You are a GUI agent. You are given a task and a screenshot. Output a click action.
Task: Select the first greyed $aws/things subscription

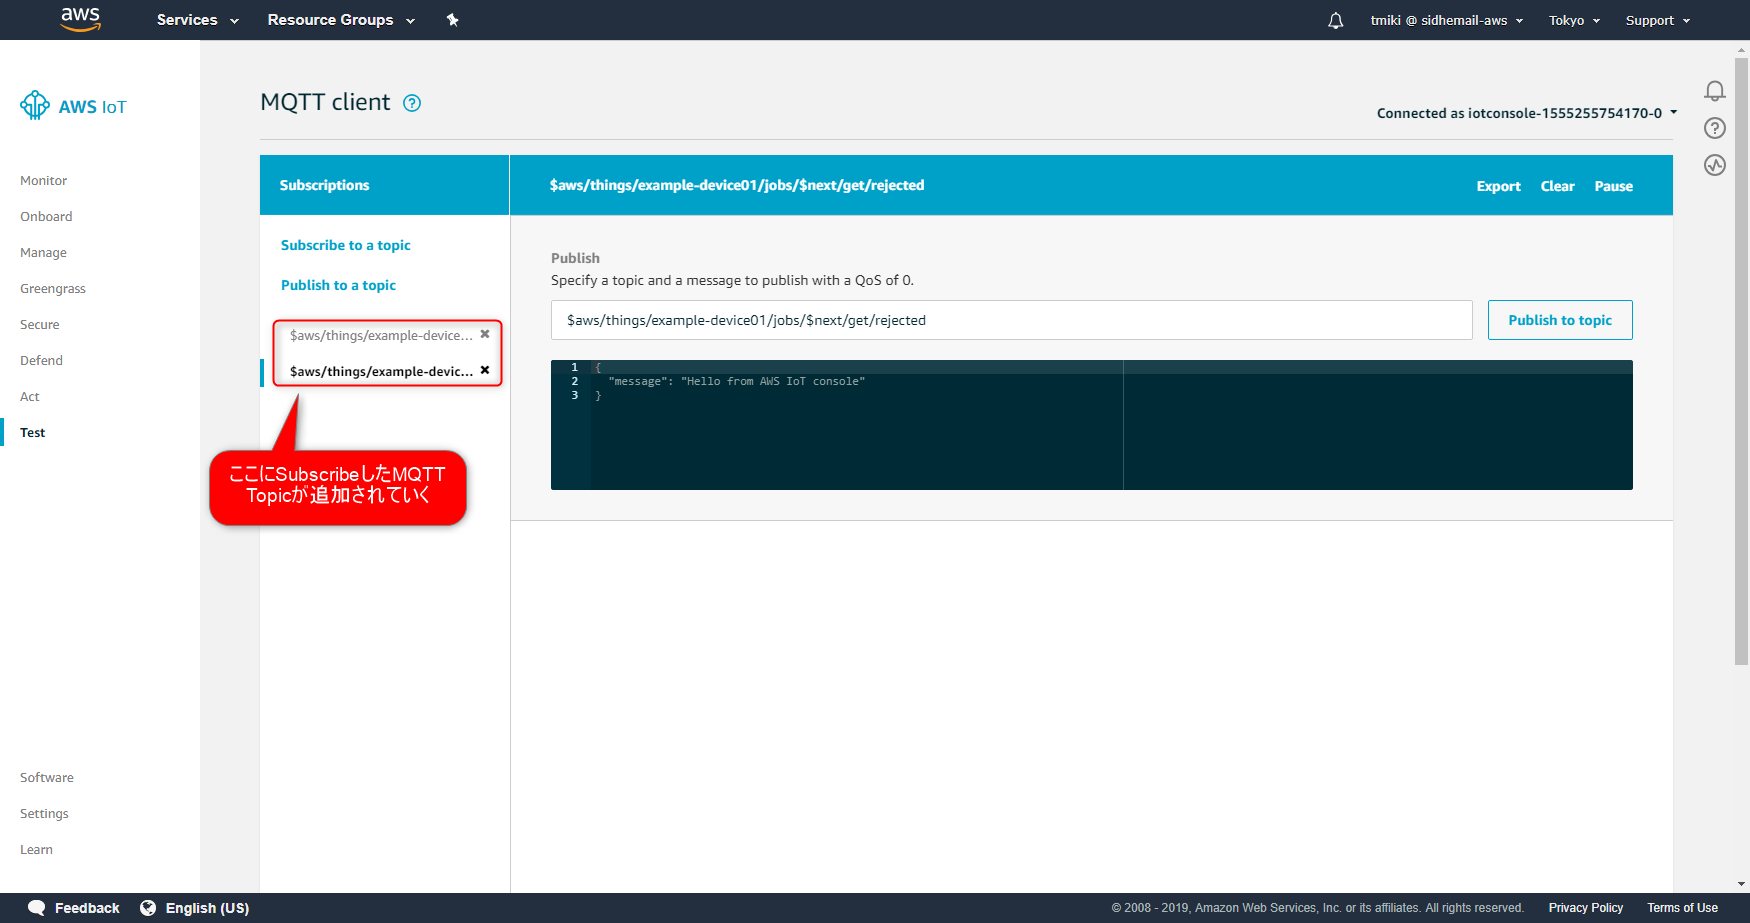click(381, 335)
